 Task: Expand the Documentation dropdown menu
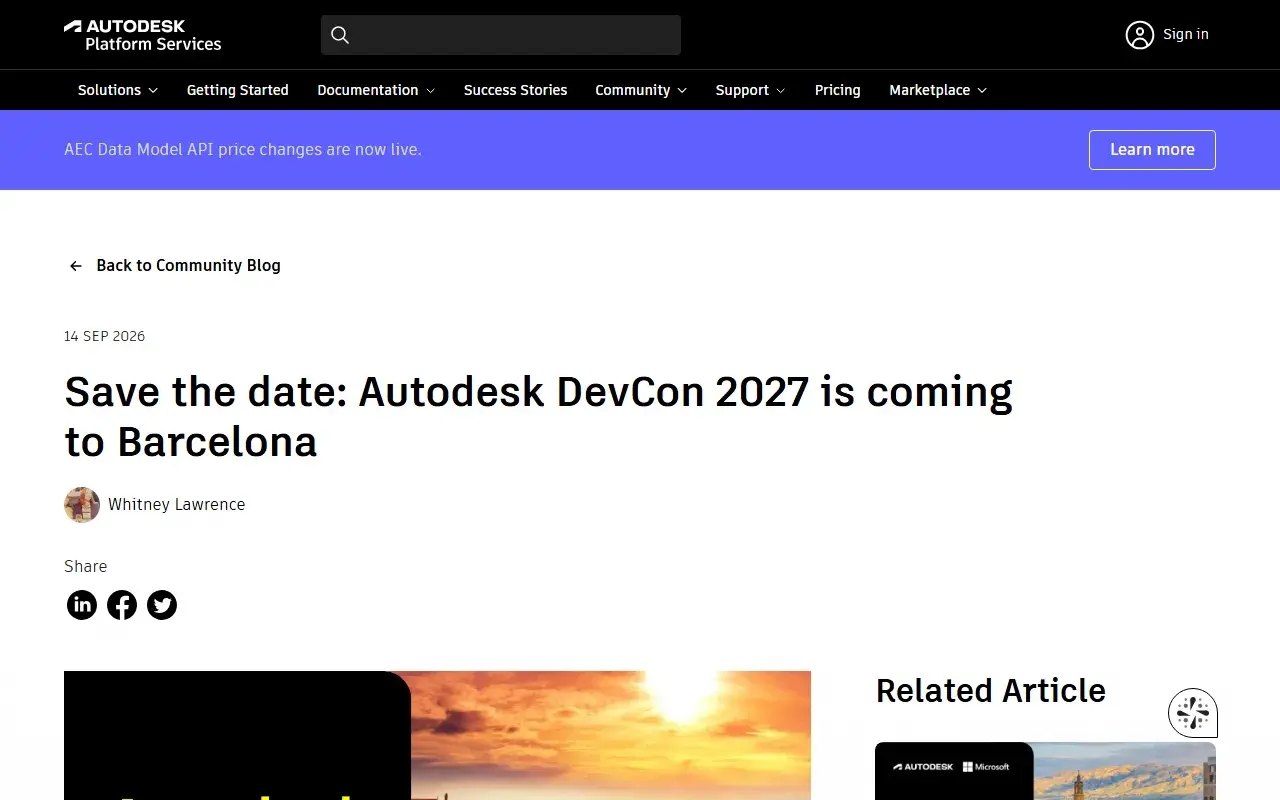(x=376, y=90)
